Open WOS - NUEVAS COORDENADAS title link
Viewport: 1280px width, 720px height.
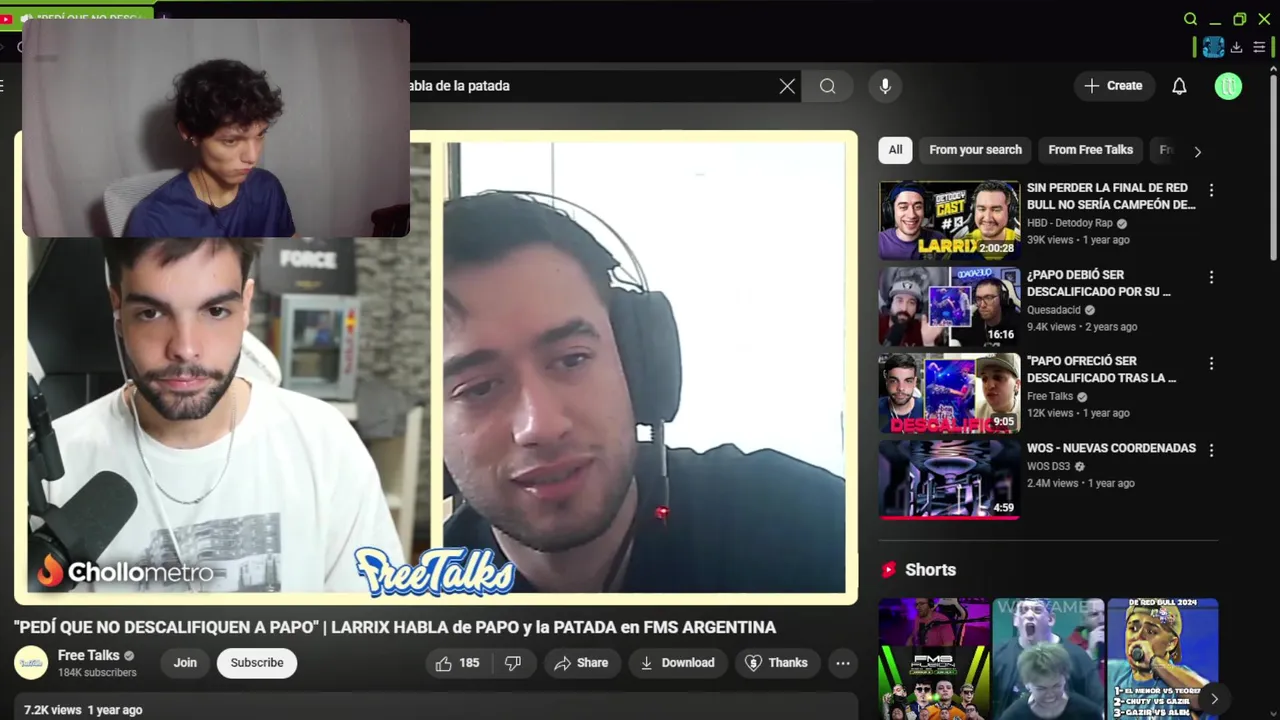1111,448
